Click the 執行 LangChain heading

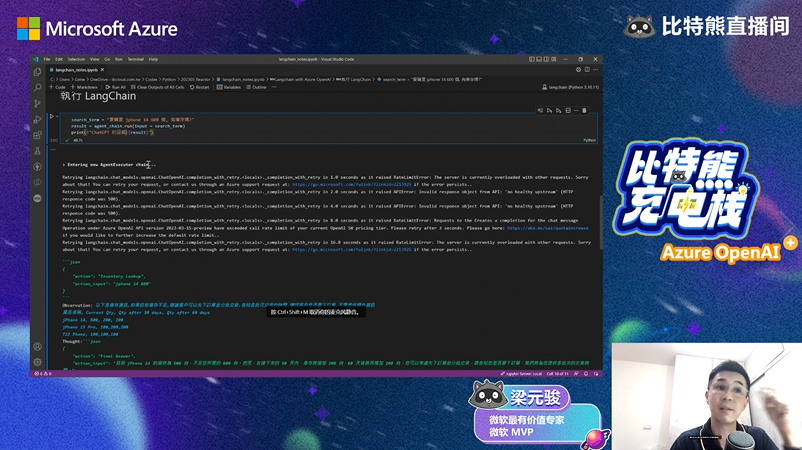click(98, 96)
